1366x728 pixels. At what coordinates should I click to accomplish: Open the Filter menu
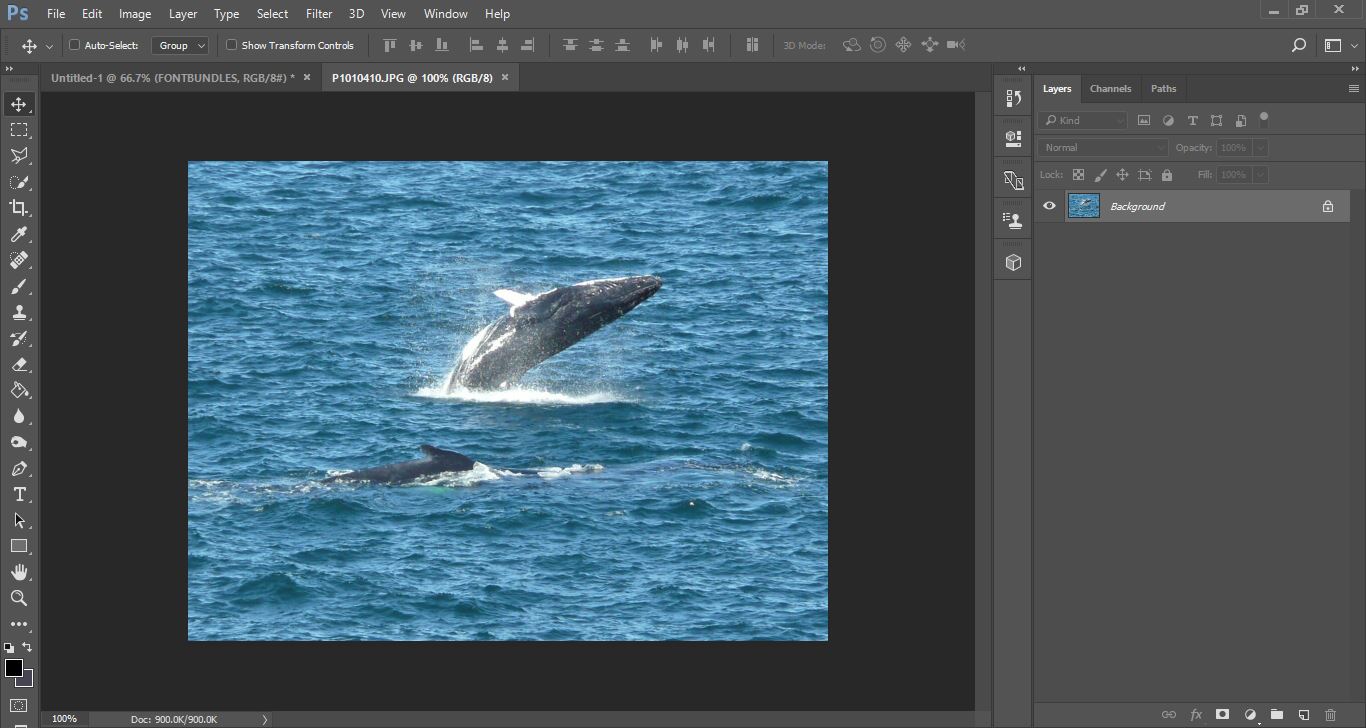click(319, 14)
